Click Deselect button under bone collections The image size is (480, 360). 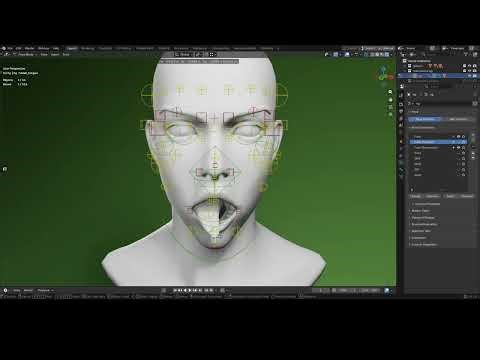[467, 196]
